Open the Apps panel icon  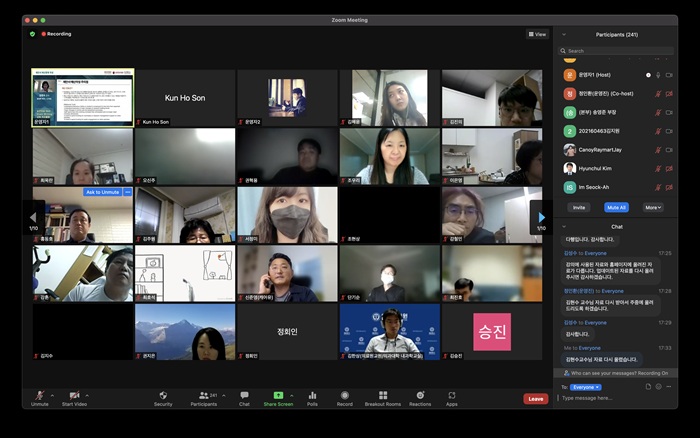[x=452, y=396]
